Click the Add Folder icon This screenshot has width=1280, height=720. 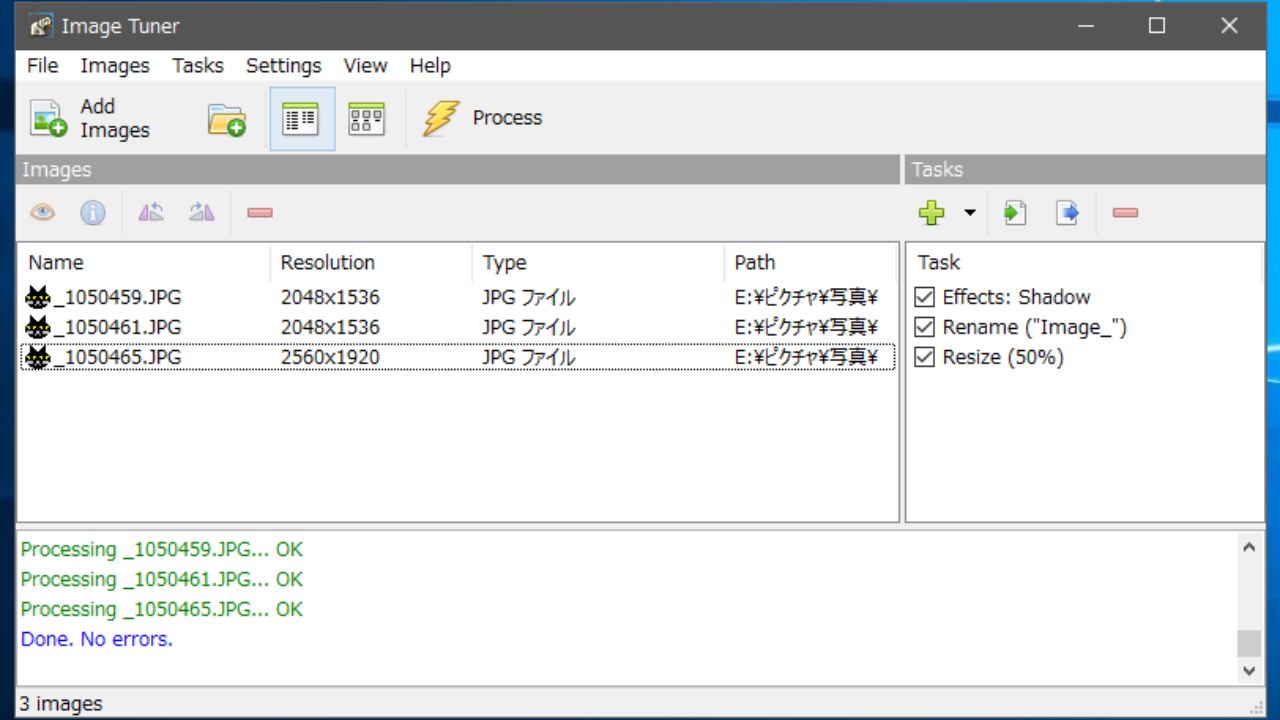pos(227,119)
